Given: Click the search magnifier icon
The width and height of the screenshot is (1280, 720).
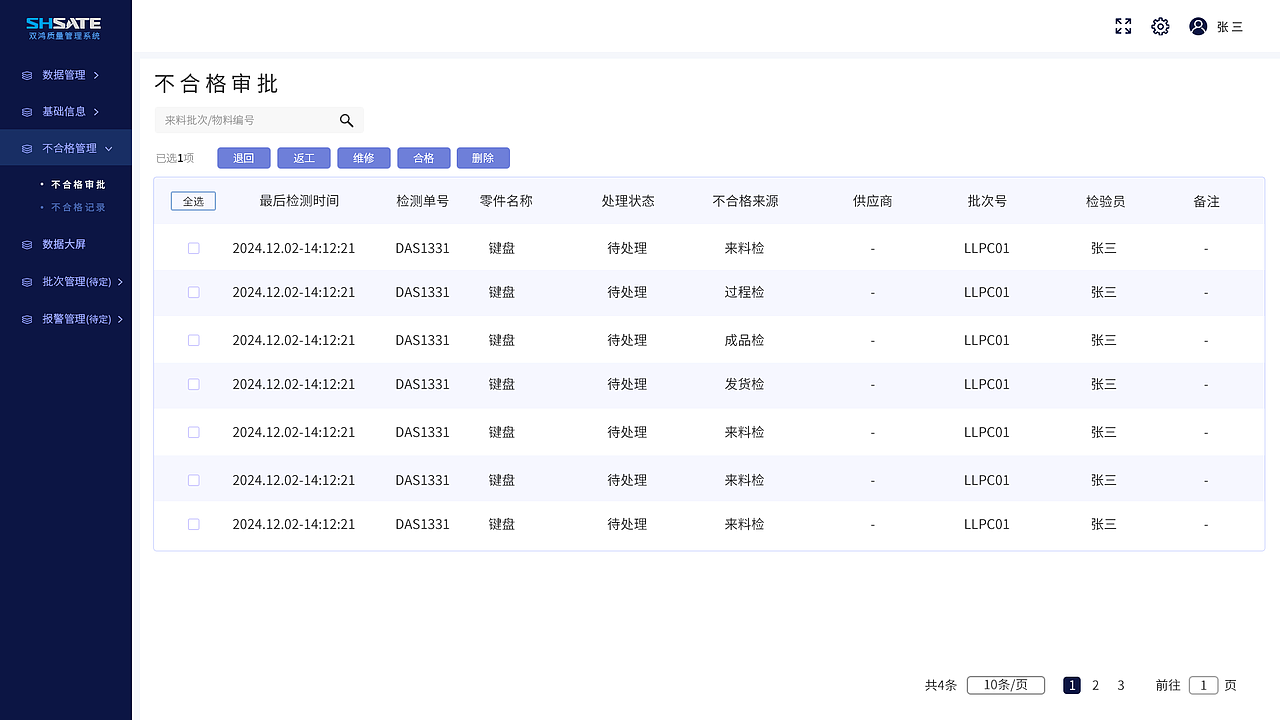Looking at the screenshot, I should tap(346, 120).
